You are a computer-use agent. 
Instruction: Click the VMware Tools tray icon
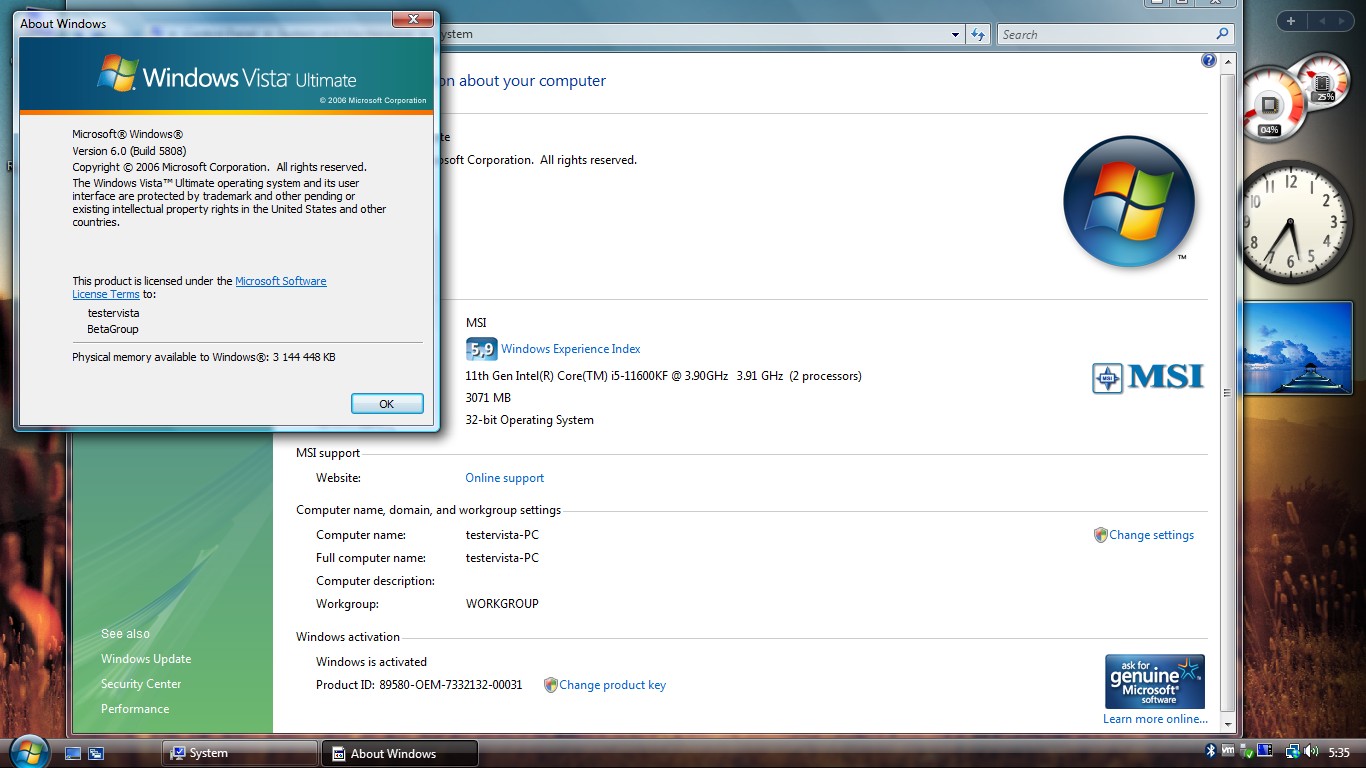[1228, 751]
